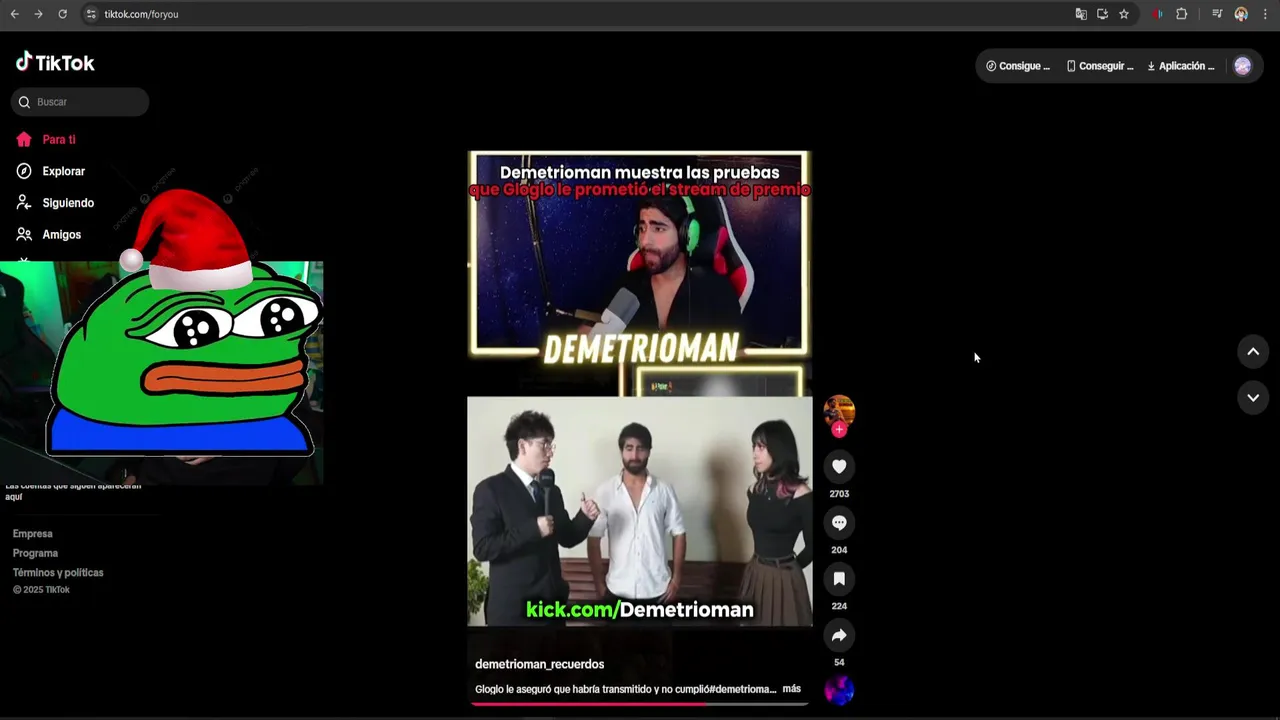Image resolution: width=1280 pixels, height=720 pixels.
Task: Open the TikTok profile avatar menu
Action: [x=1242, y=66]
